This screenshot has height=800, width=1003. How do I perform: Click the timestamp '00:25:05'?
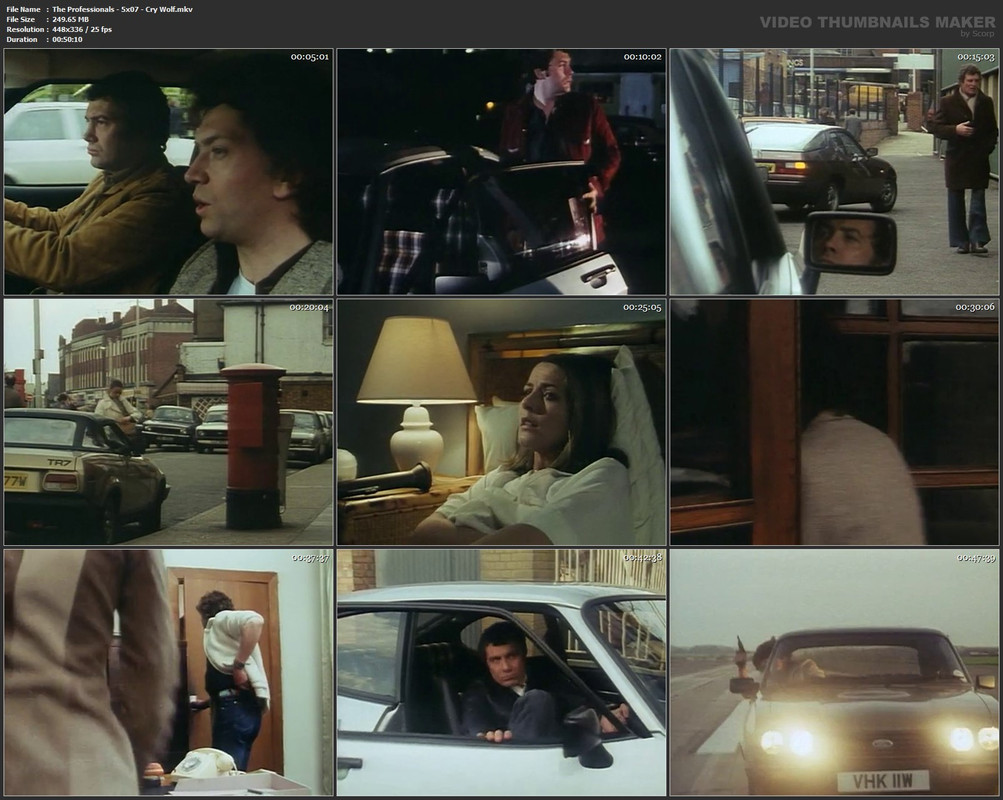pyautogui.click(x=642, y=308)
